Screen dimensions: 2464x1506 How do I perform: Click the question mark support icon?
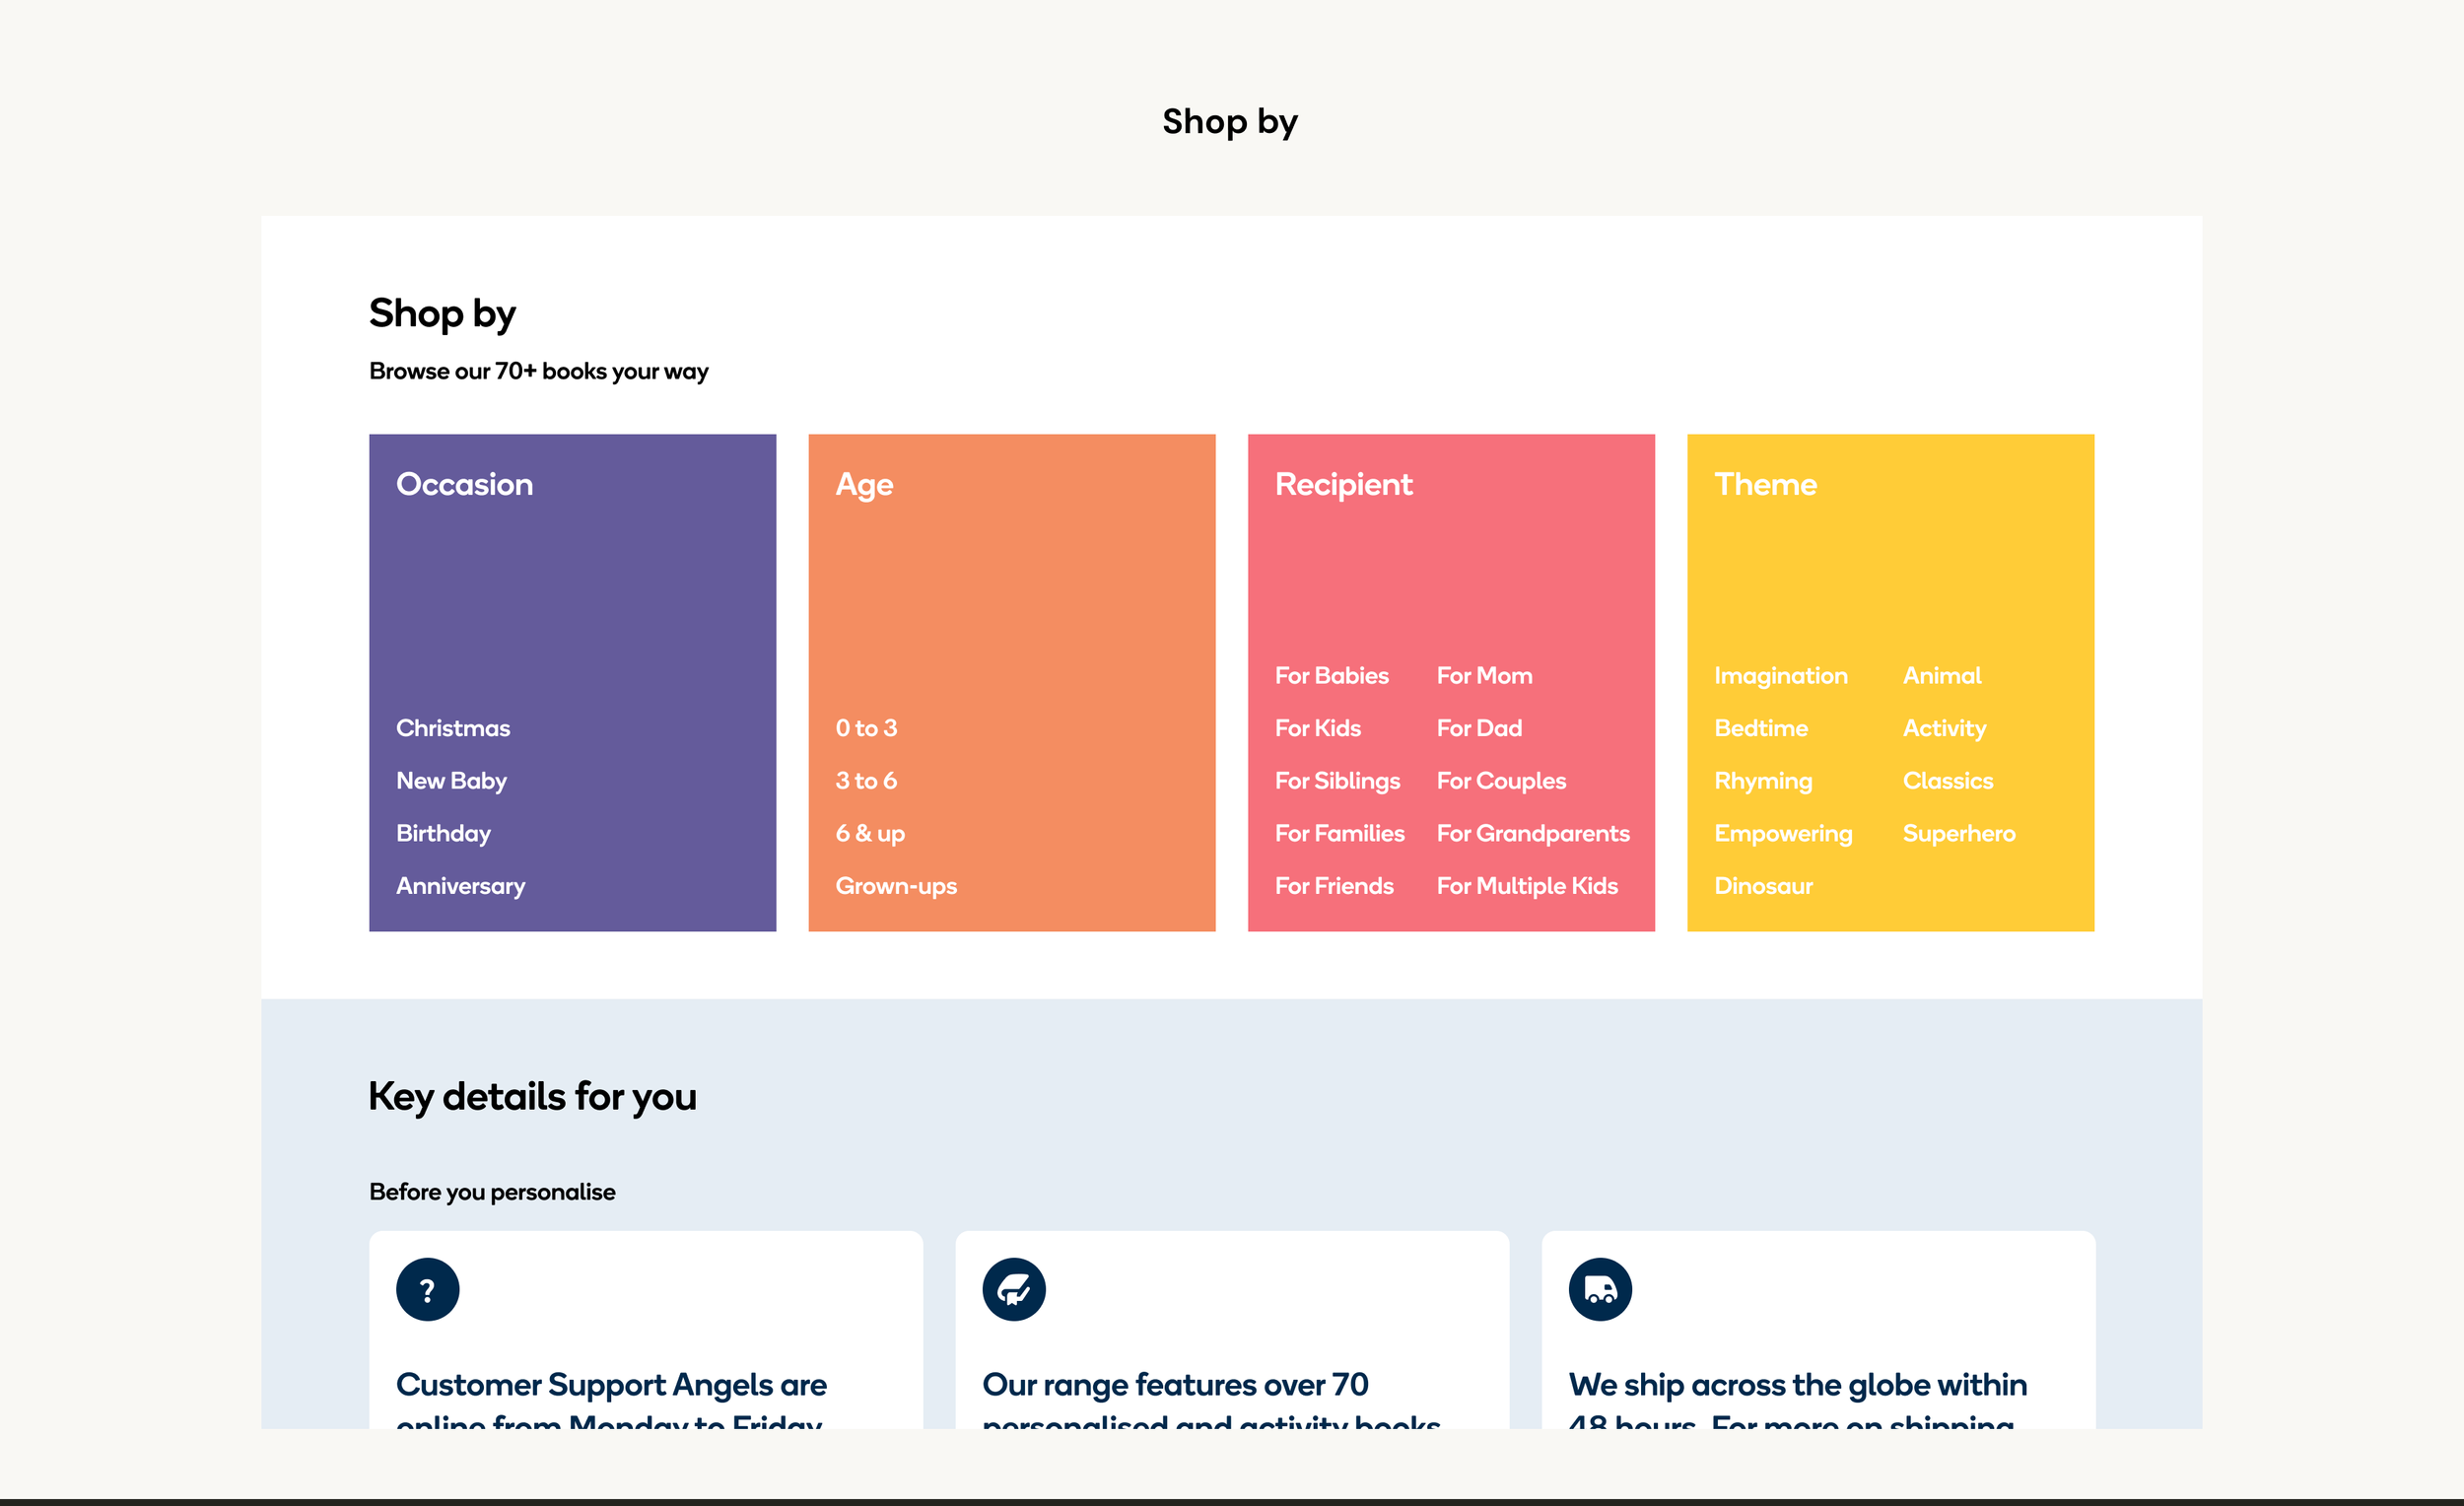(427, 1289)
